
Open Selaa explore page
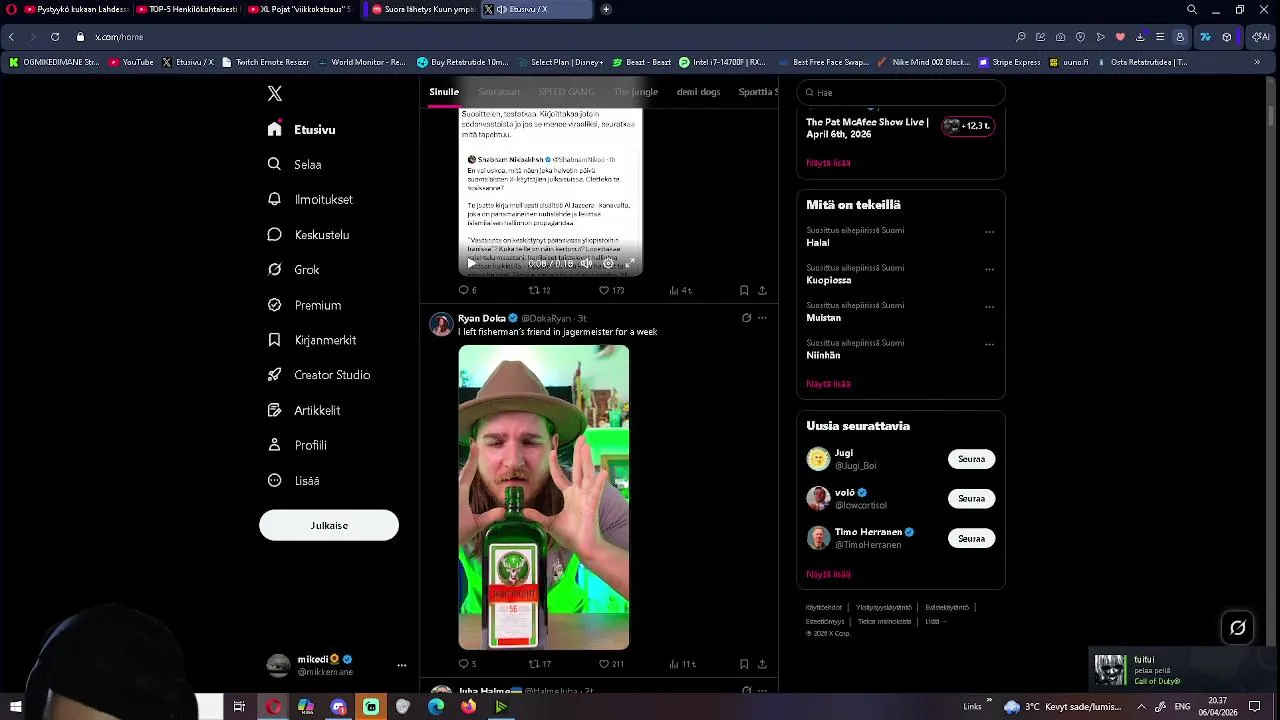(294, 165)
